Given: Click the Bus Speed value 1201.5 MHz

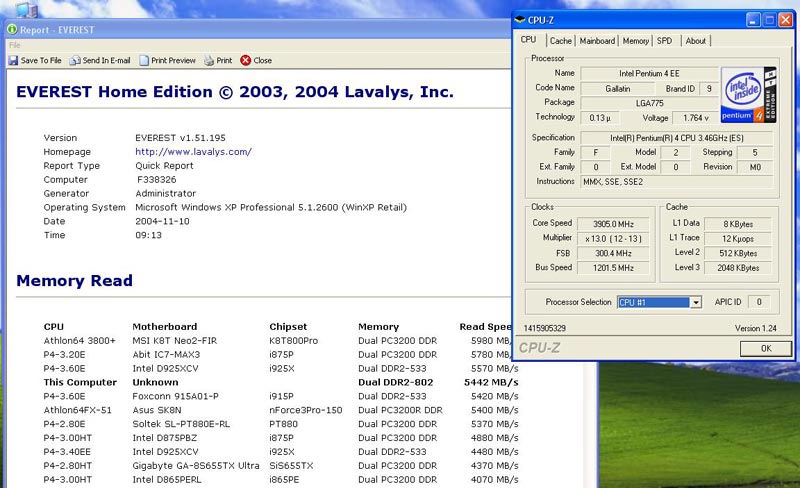Looking at the screenshot, I should (x=613, y=267).
